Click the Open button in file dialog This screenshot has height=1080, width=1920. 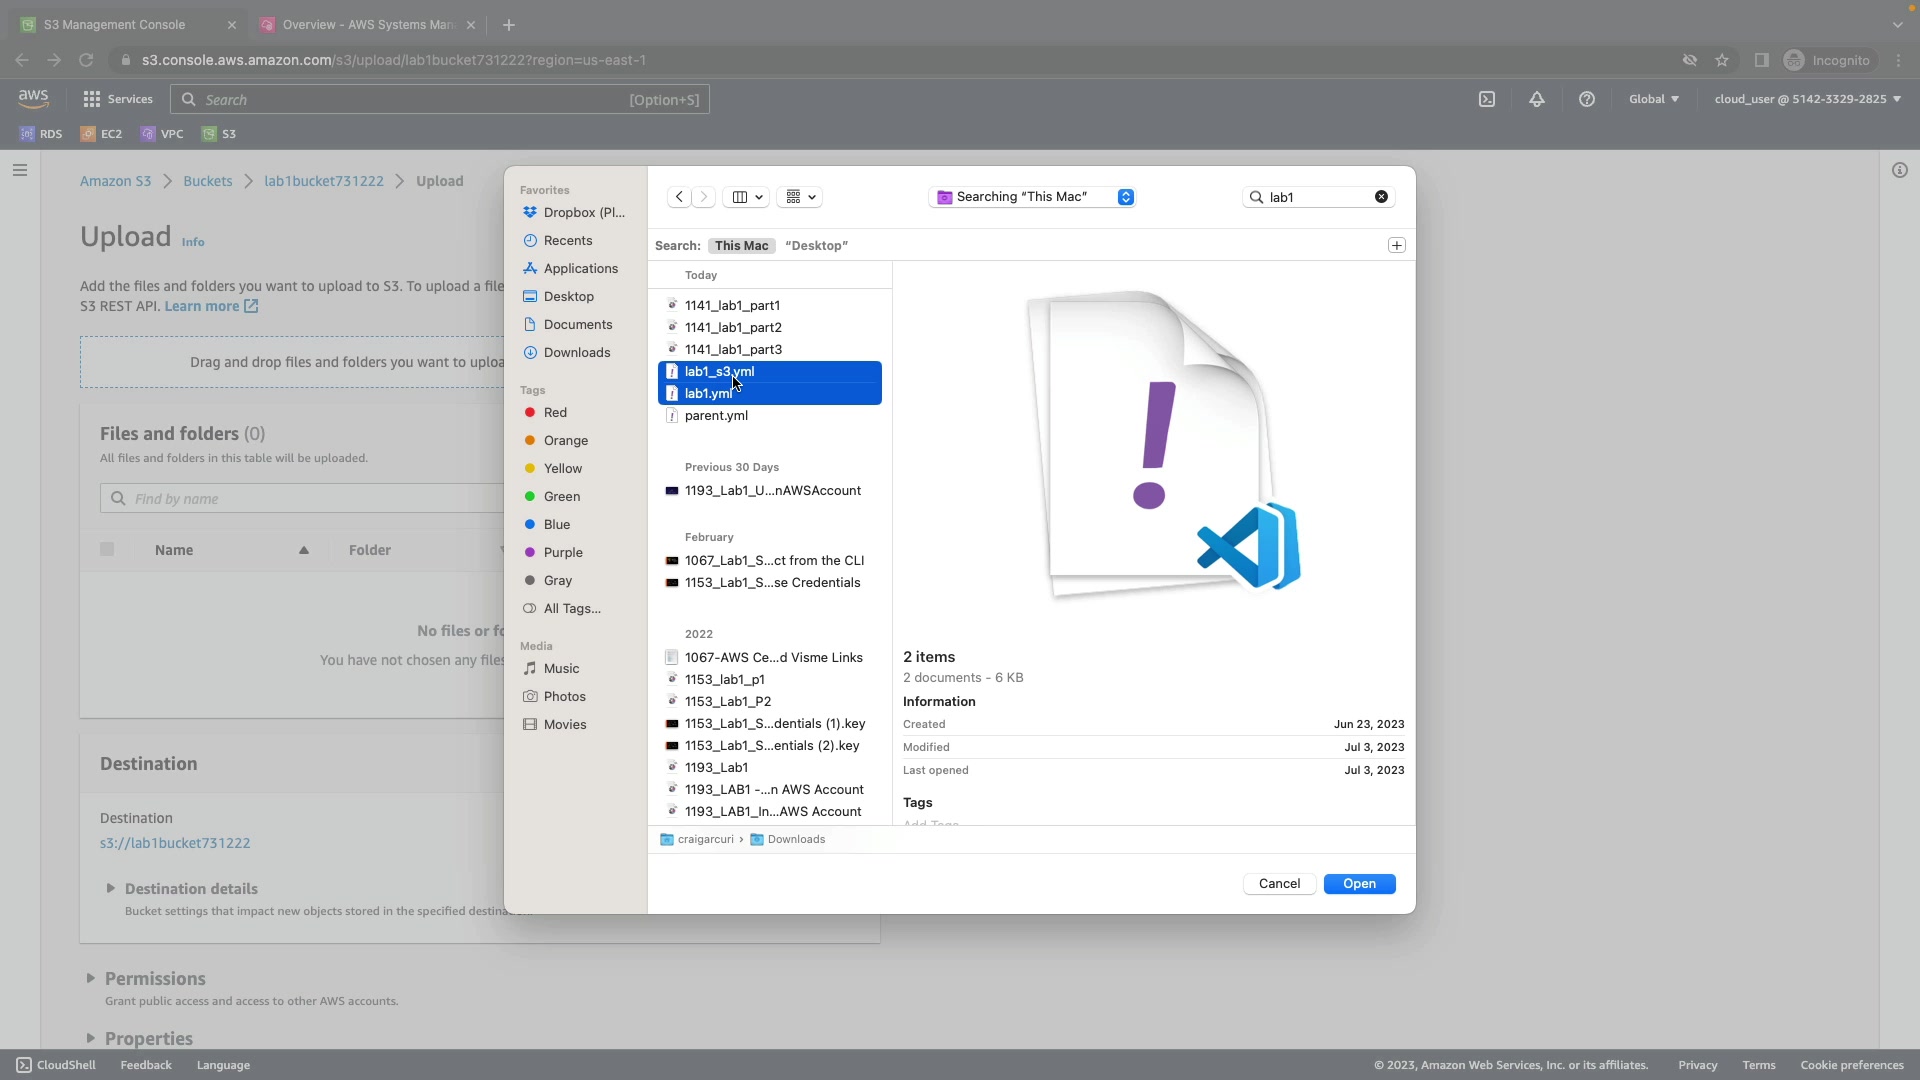(1359, 884)
